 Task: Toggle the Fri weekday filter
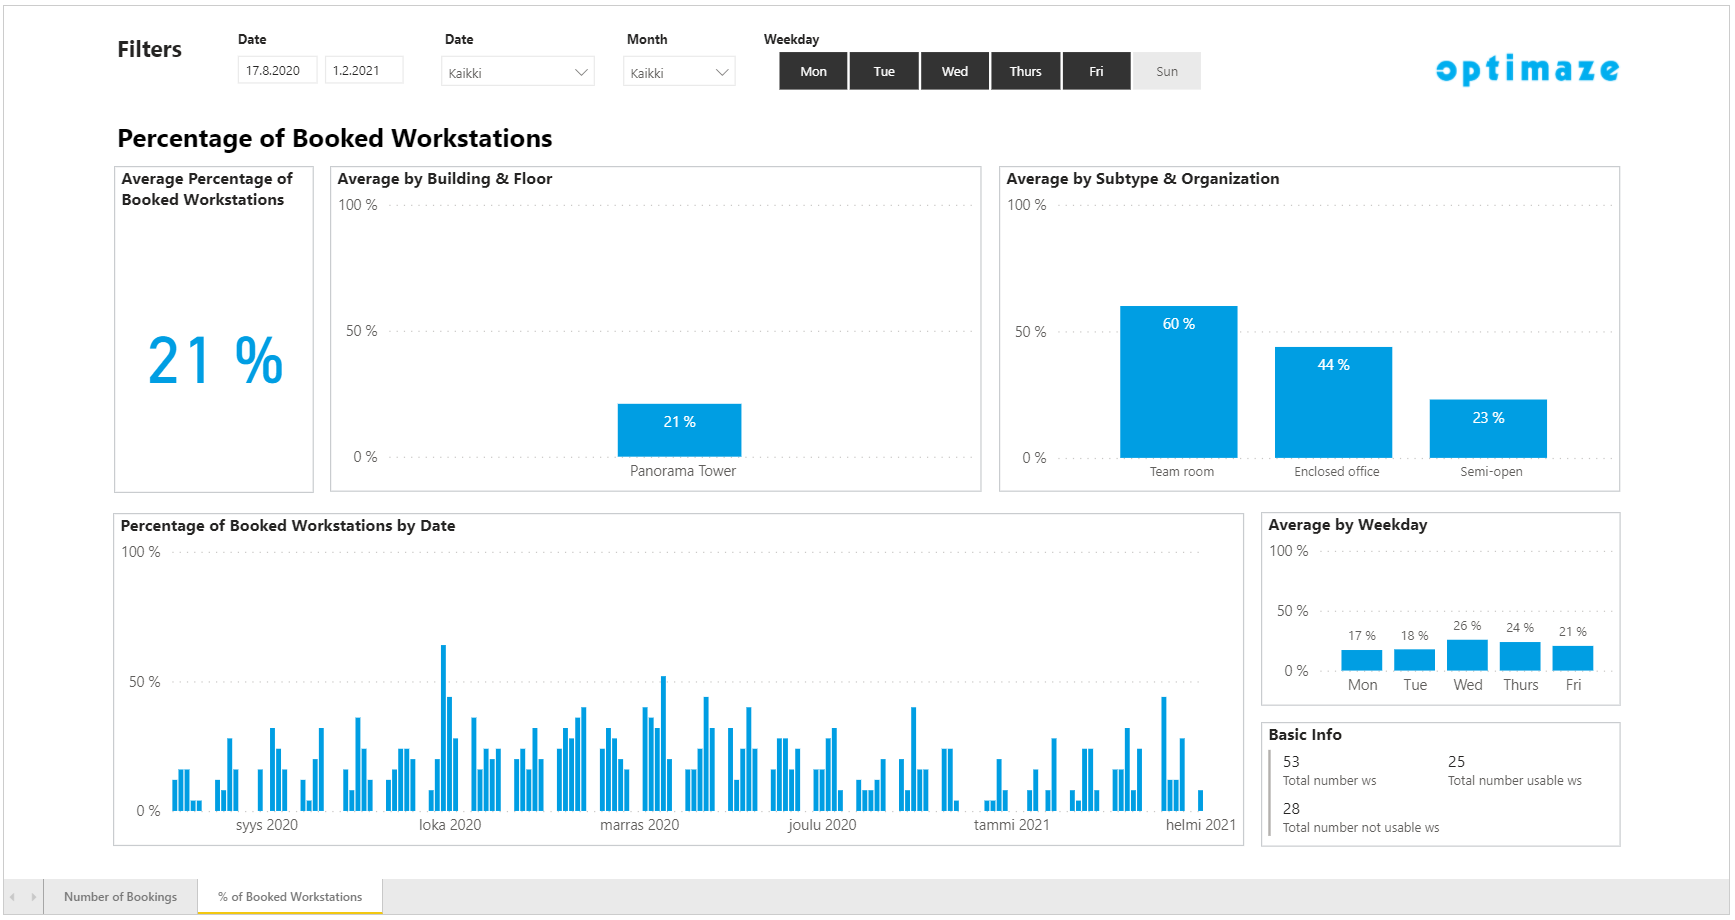[1096, 72]
